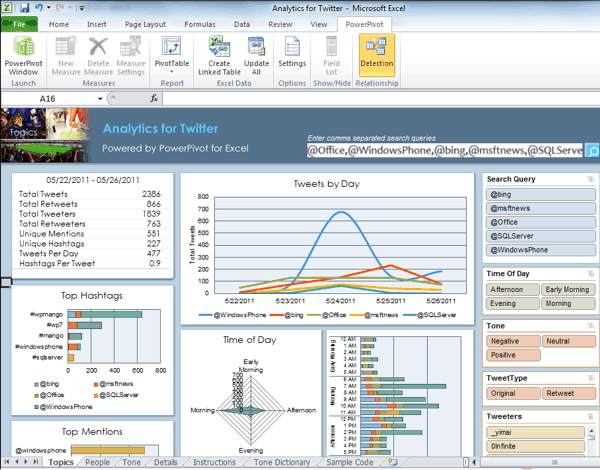This screenshot has height=470, width=600.
Task: Select the 0infinite tweeter
Action: tap(535, 446)
